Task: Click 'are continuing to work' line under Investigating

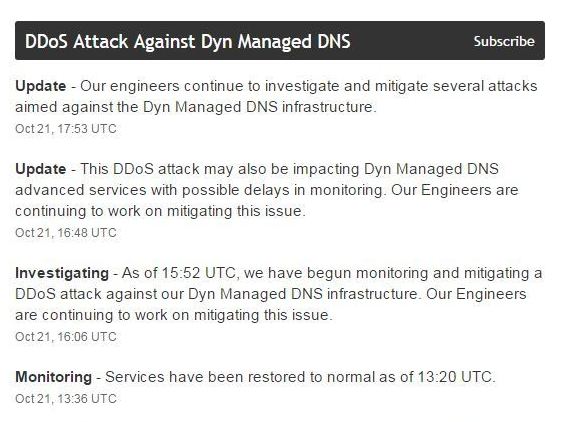Action: tap(174, 315)
